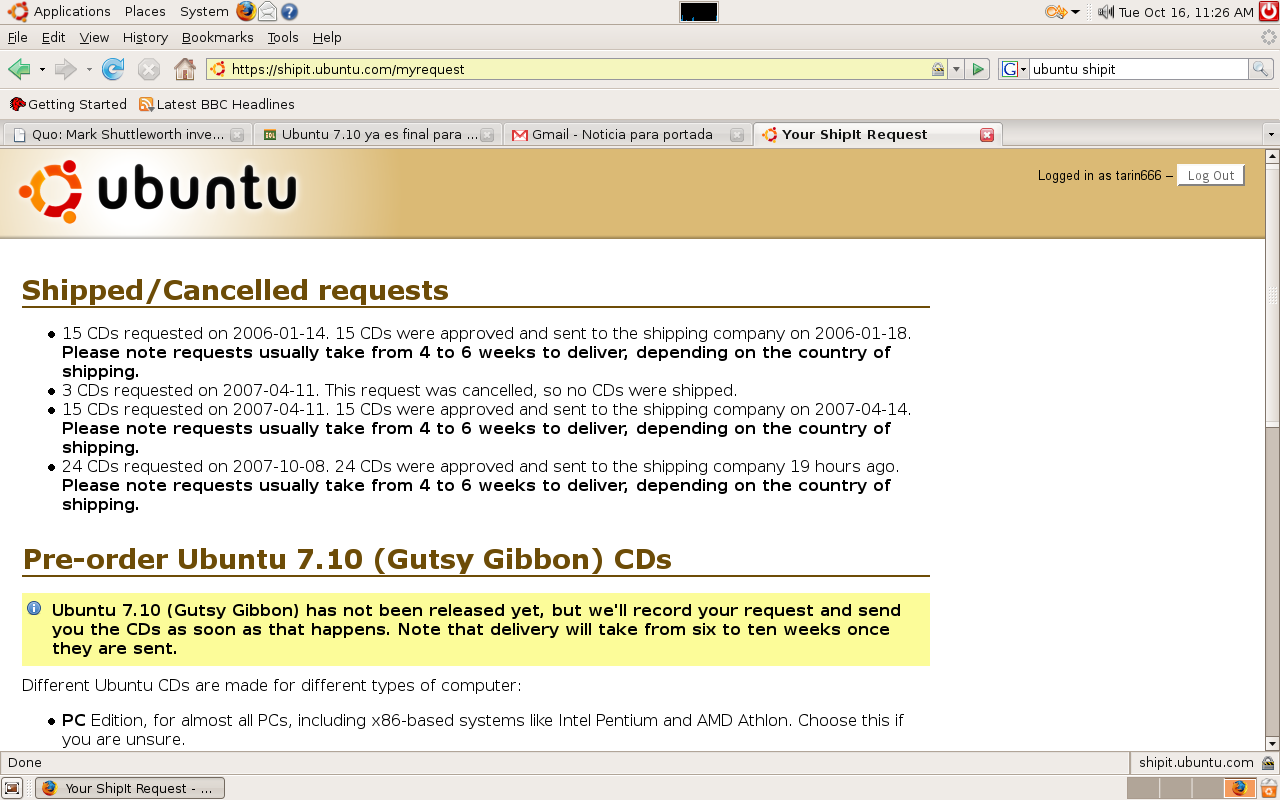Viewport: 1280px width, 800px height.
Task: Click the shipit.ubuntu.com status bar text
Action: coord(1196,762)
